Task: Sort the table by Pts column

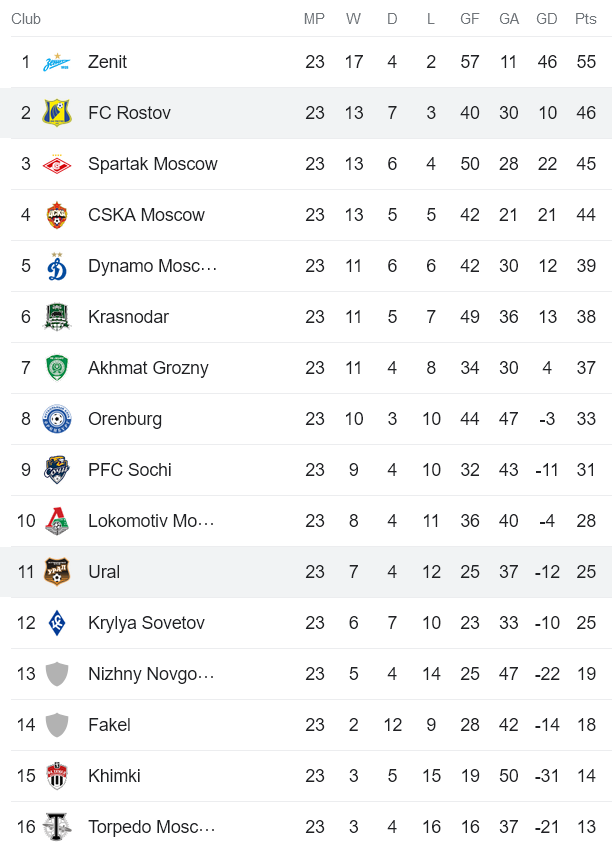Action: pyautogui.click(x=585, y=18)
